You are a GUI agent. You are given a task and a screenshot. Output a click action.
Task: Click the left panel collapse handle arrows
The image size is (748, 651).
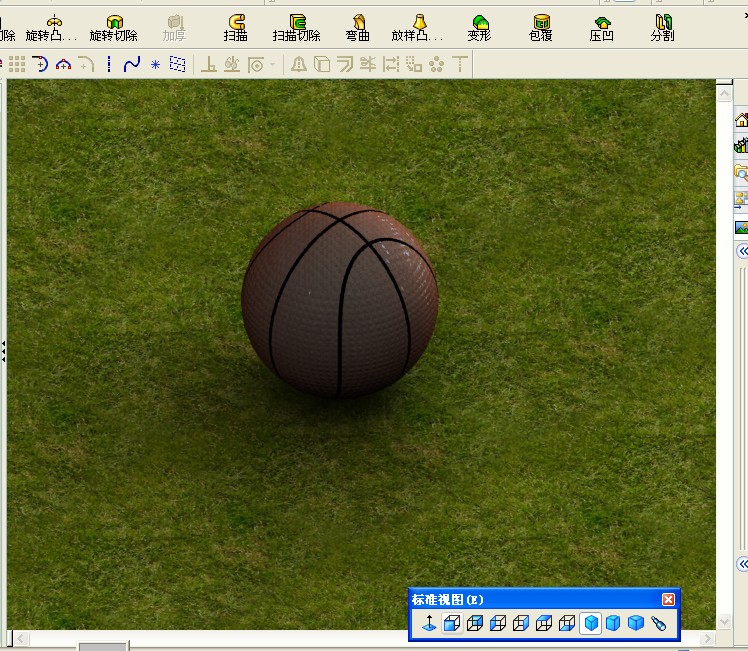[x=3, y=351]
